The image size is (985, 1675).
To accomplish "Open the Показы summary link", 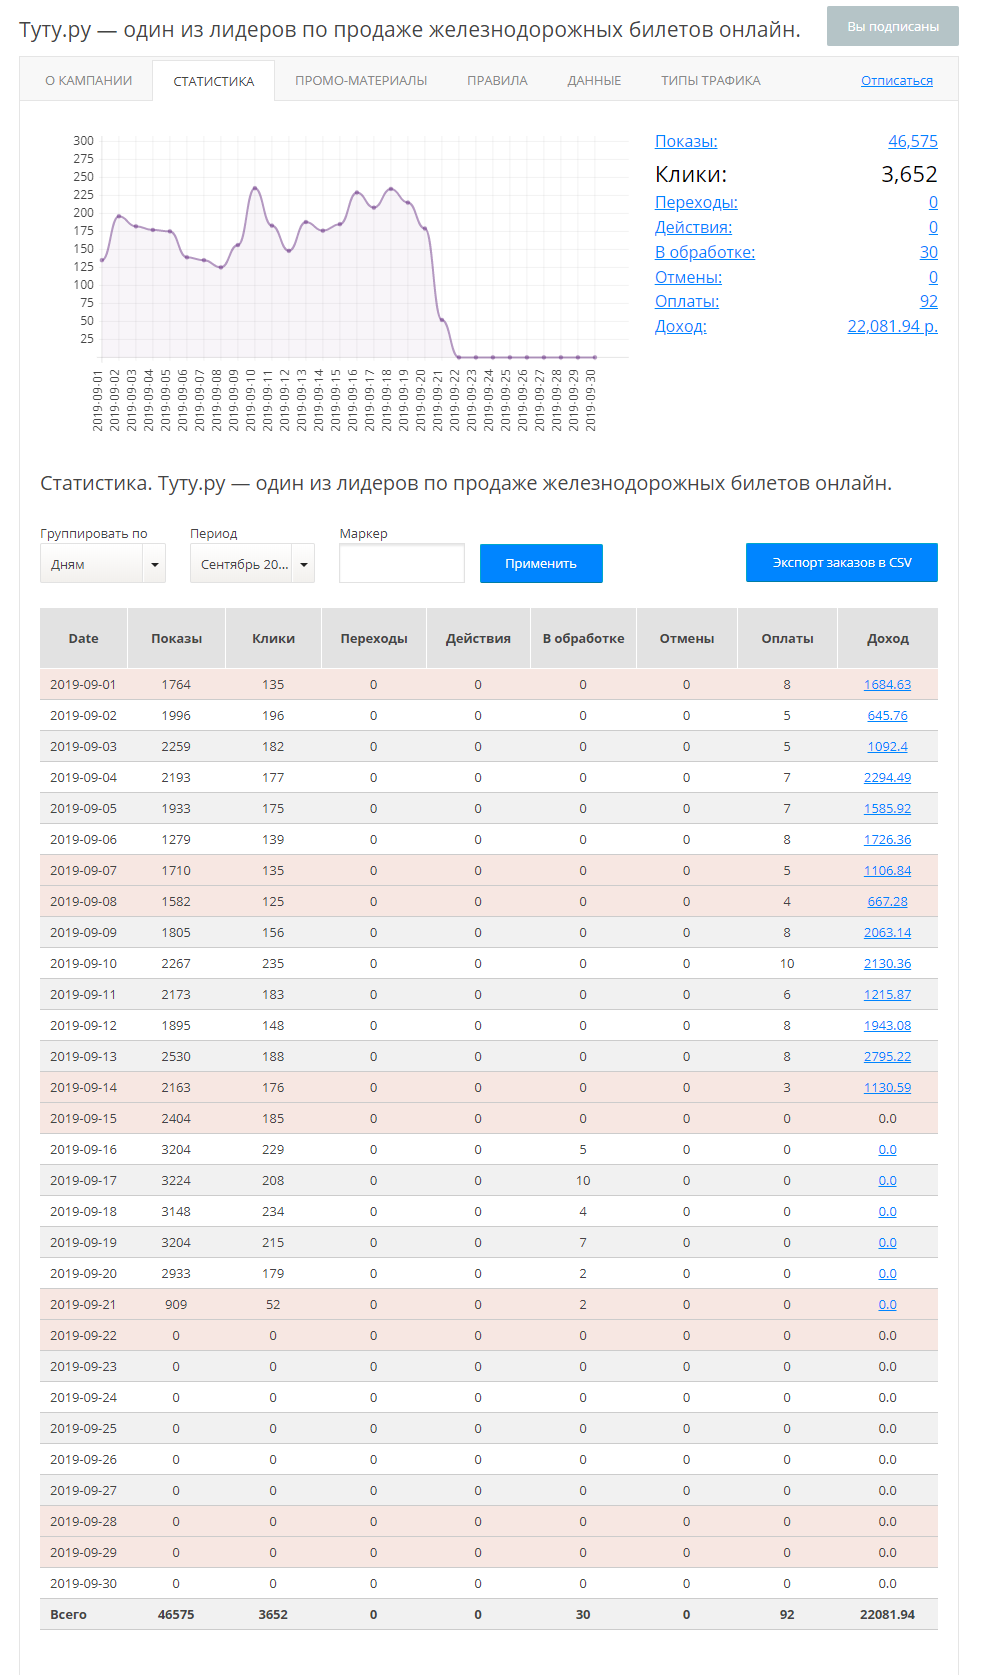I will tap(686, 142).
